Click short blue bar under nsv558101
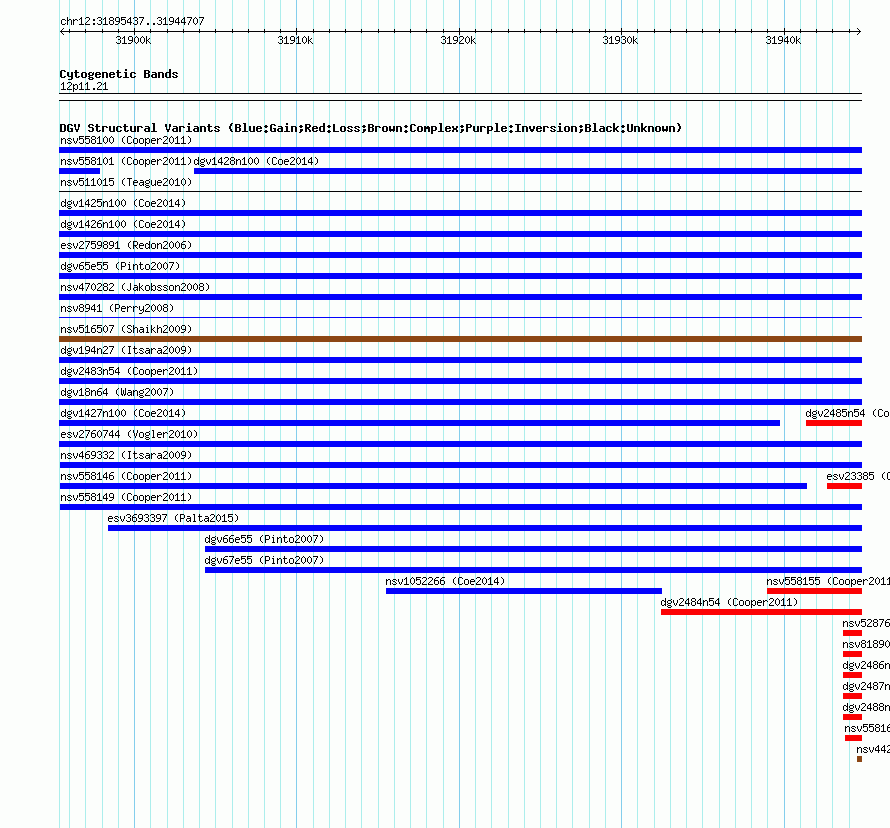This screenshot has height=828, width=890. [x=79, y=171]
